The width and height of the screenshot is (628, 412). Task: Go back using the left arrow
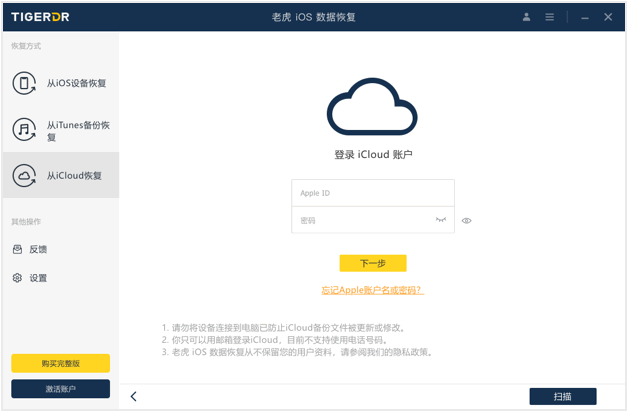[134, 397]
